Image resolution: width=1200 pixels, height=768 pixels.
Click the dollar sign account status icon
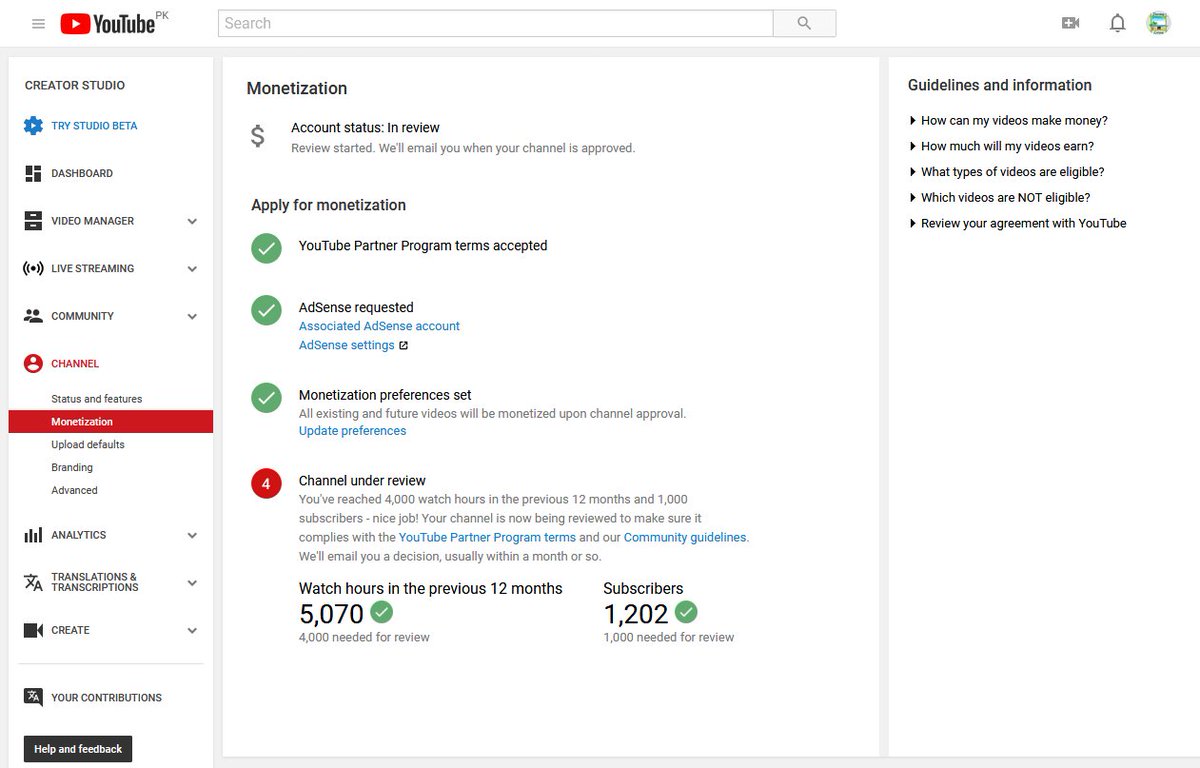click(257, 137)
